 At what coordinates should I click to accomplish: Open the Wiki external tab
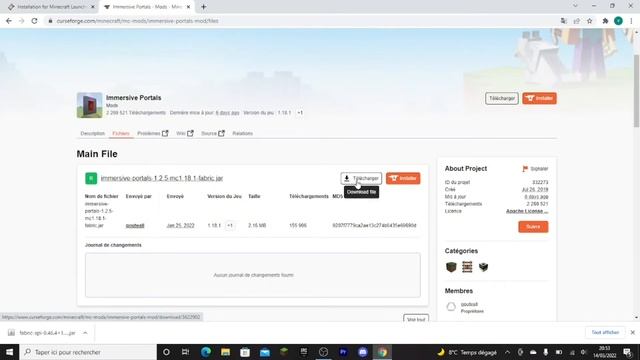[x=185, y=133]
